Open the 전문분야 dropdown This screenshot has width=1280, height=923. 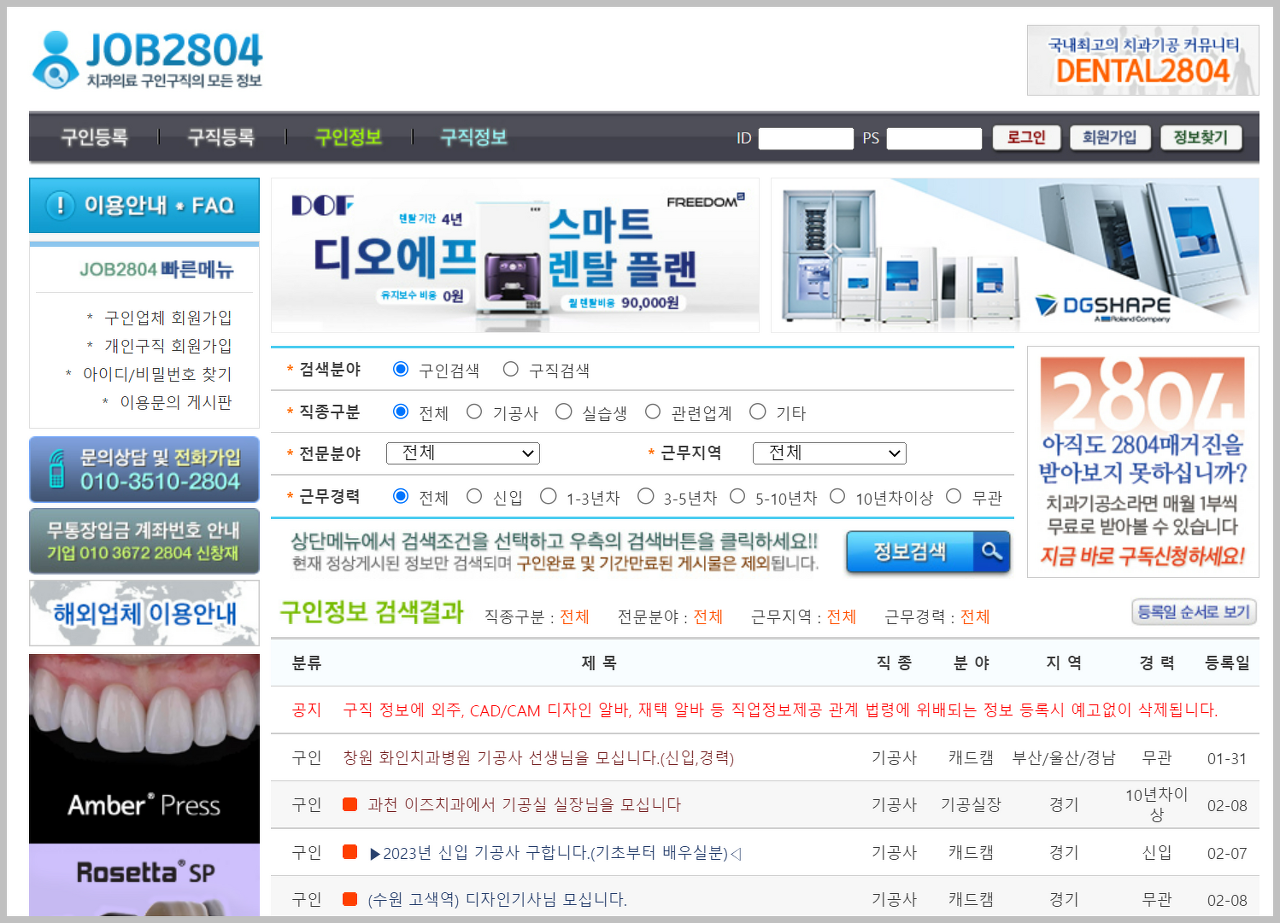point(463,453)
